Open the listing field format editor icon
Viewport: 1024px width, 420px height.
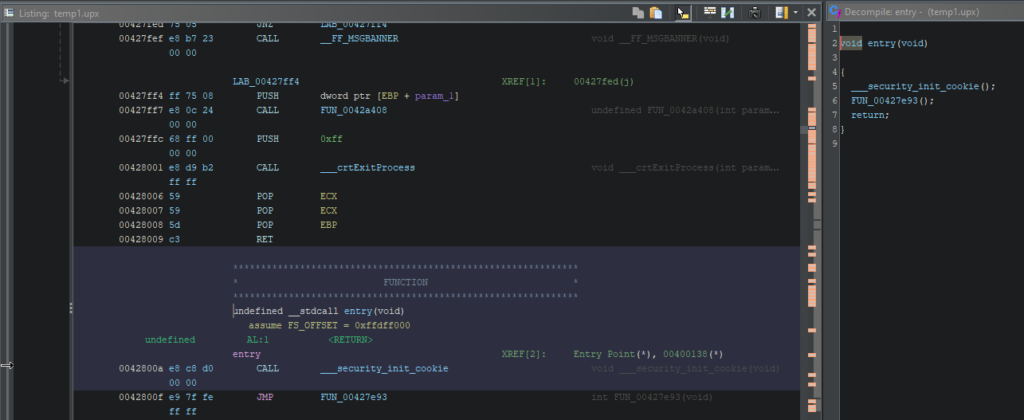pyautogui.click(x=710, y=12)
